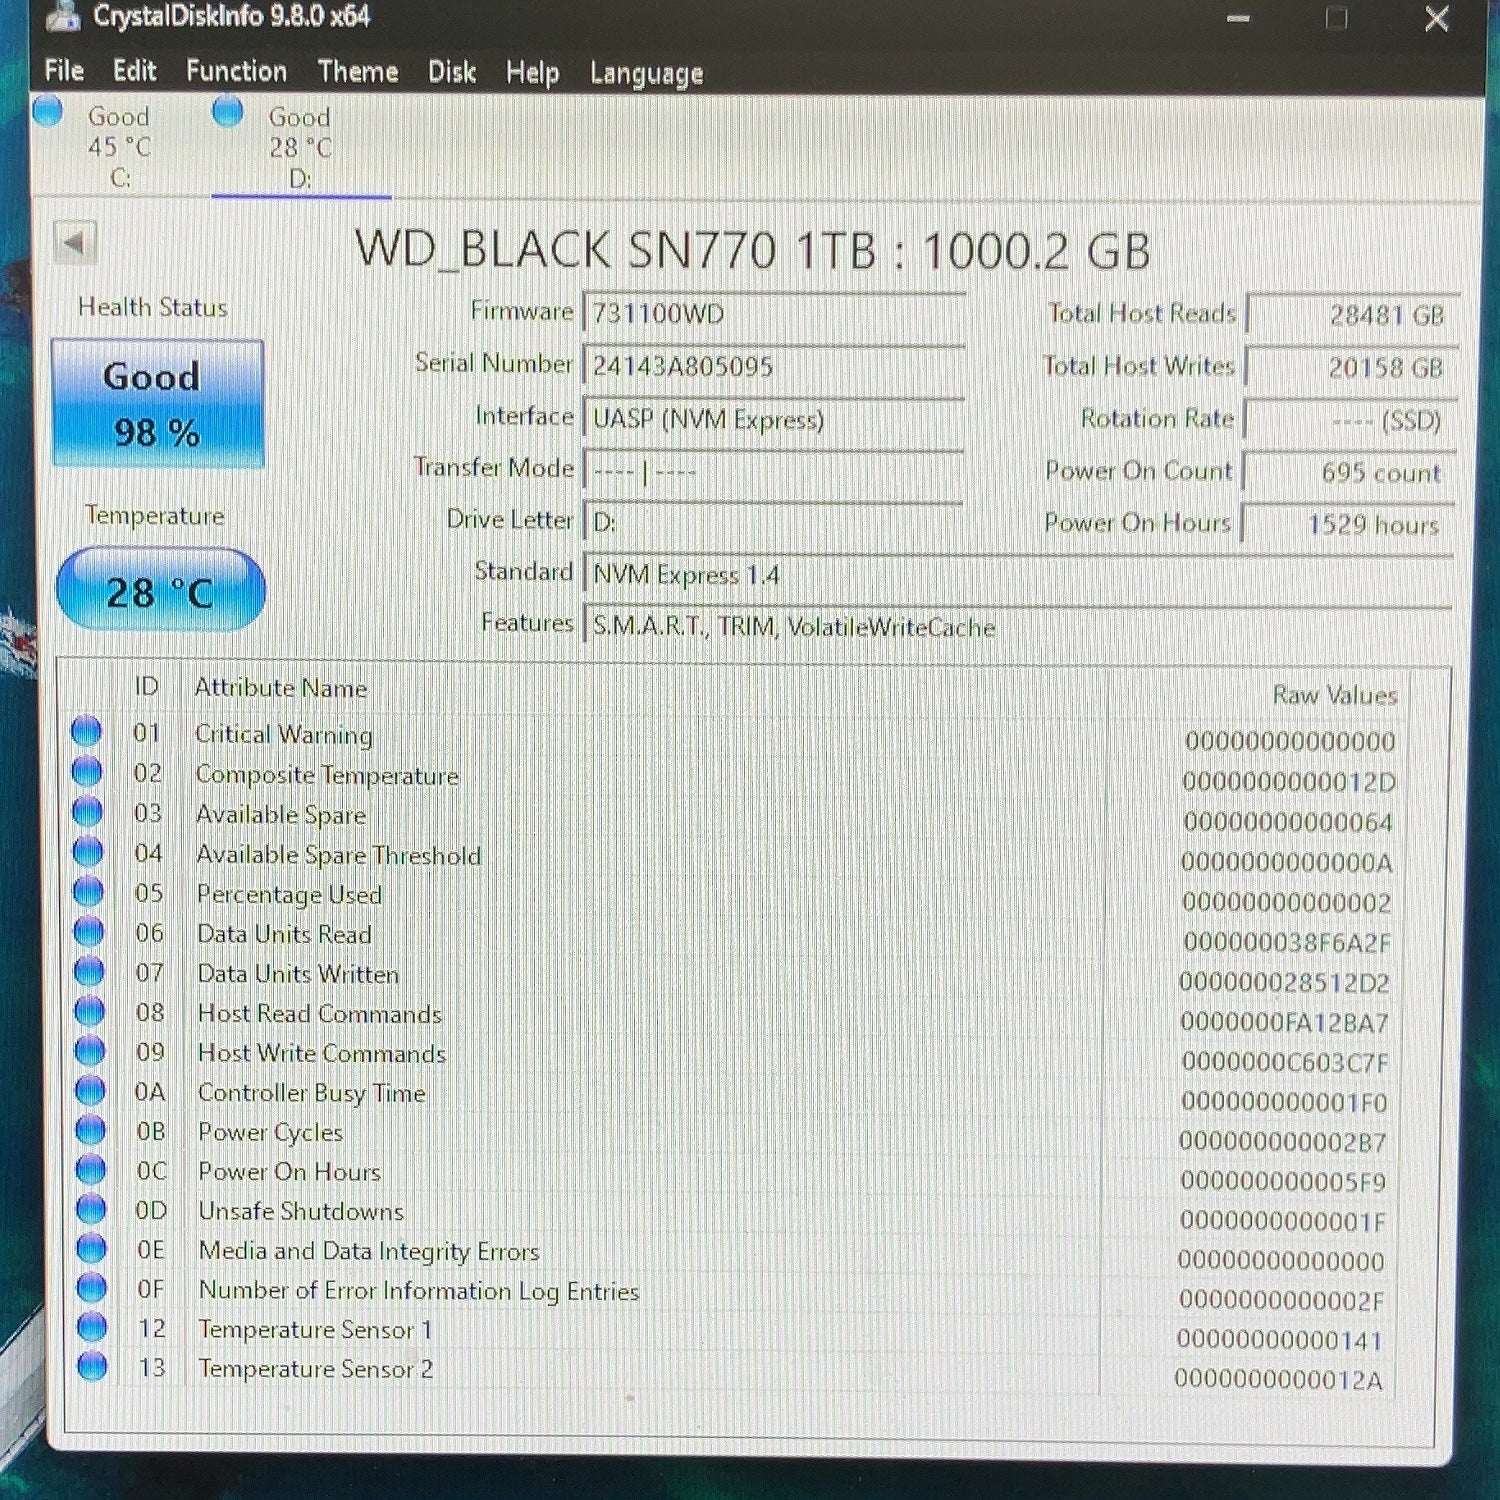Image resolution: width=1500 pixels, height=1500 pixels.
Task: Click the Serial Number field 24143A805095
Action: [x=774, y=366]
